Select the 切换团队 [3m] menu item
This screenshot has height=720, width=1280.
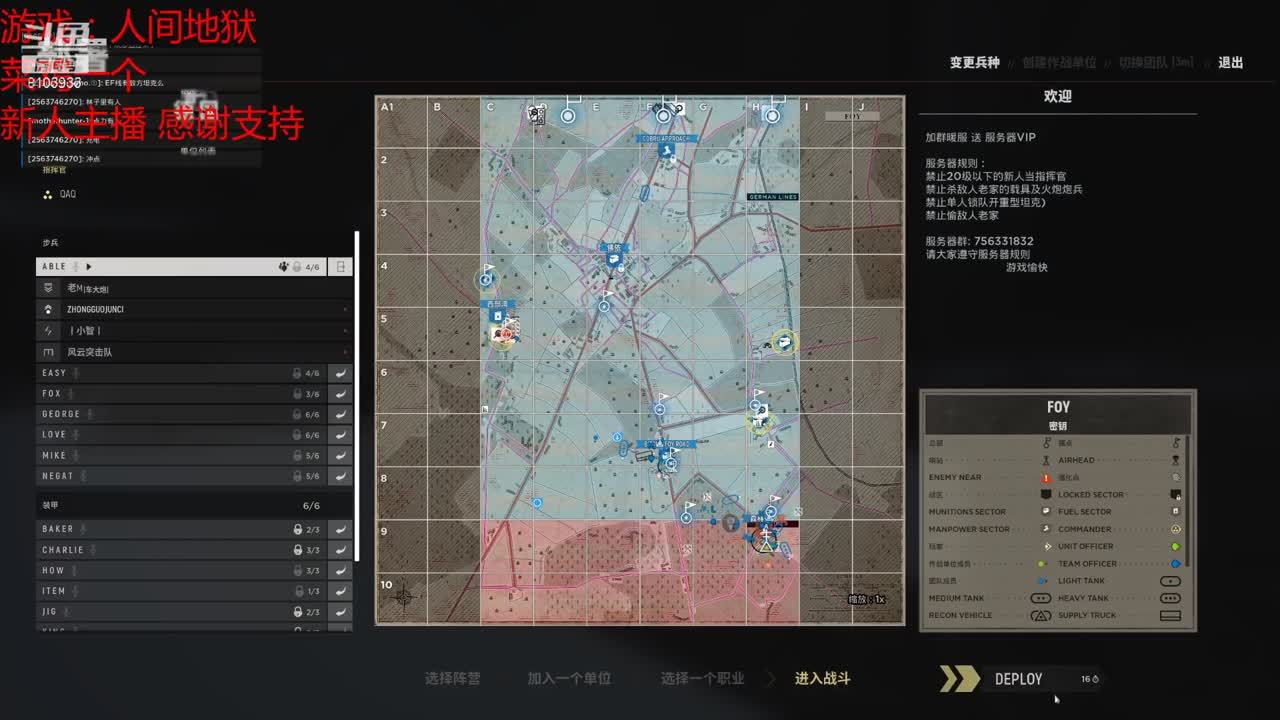click(x=1156, y=62)
